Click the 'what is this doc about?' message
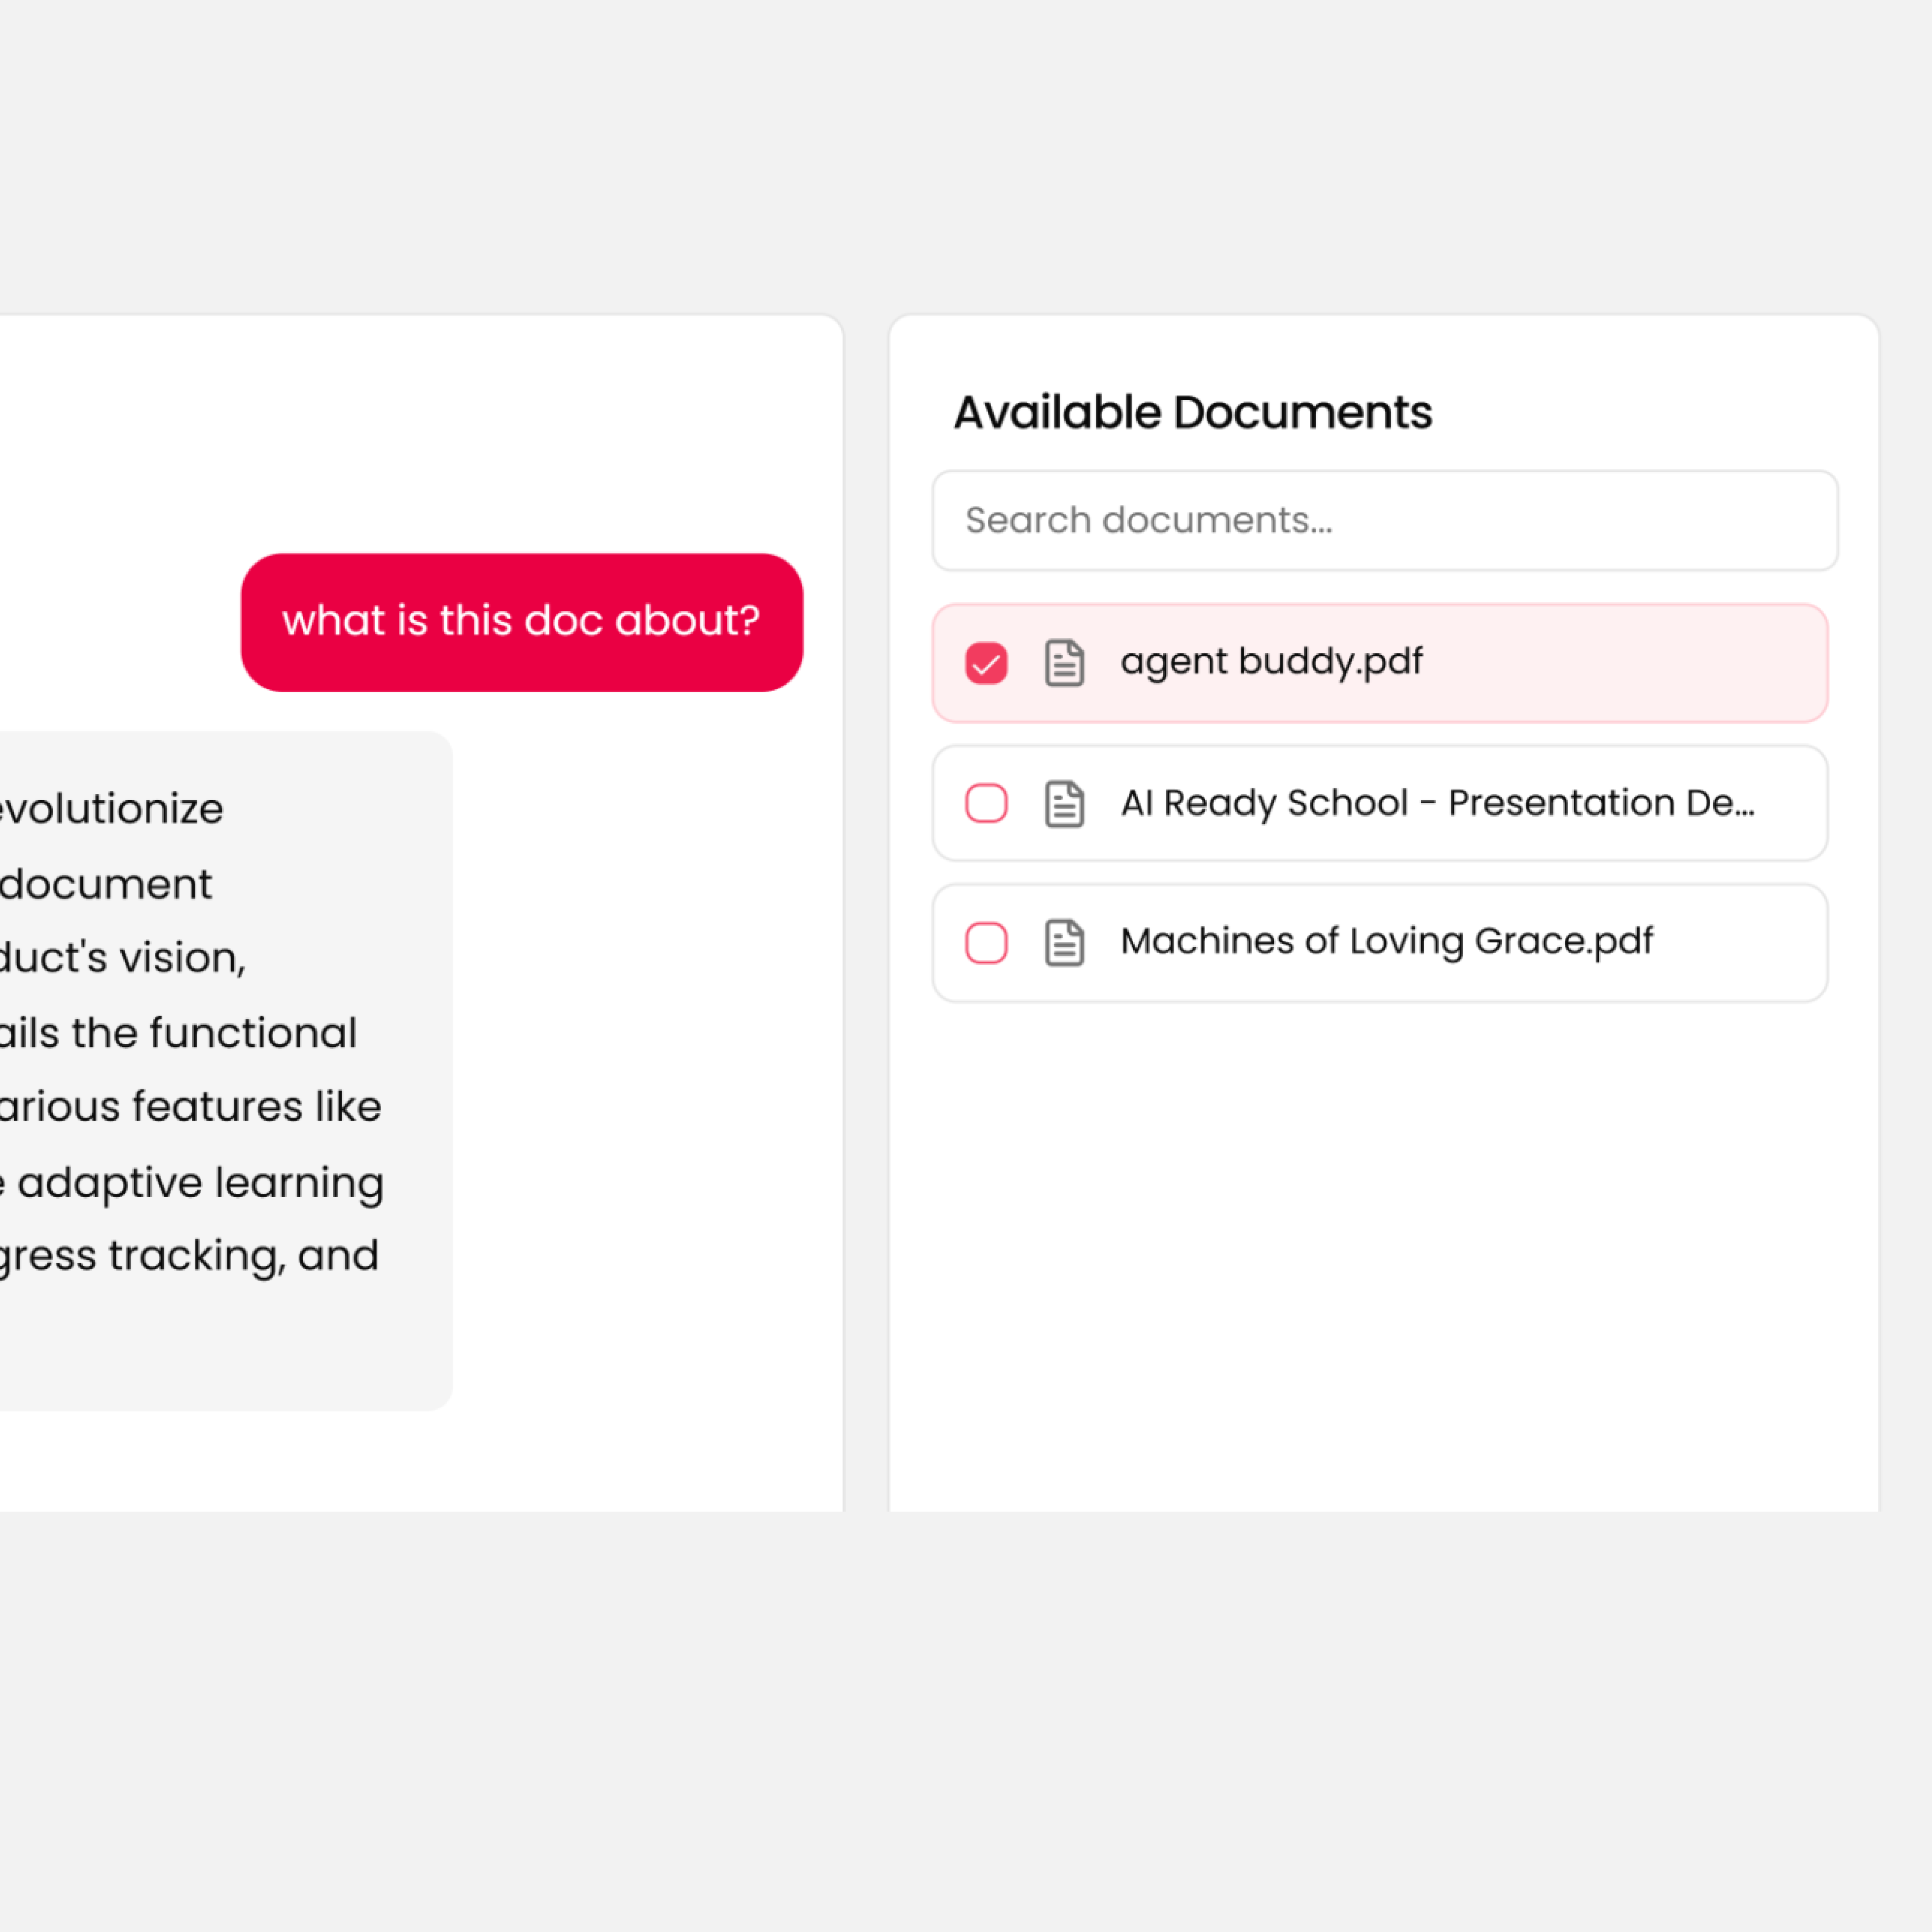The image size is (1932, 1932). tap(521, 621)
